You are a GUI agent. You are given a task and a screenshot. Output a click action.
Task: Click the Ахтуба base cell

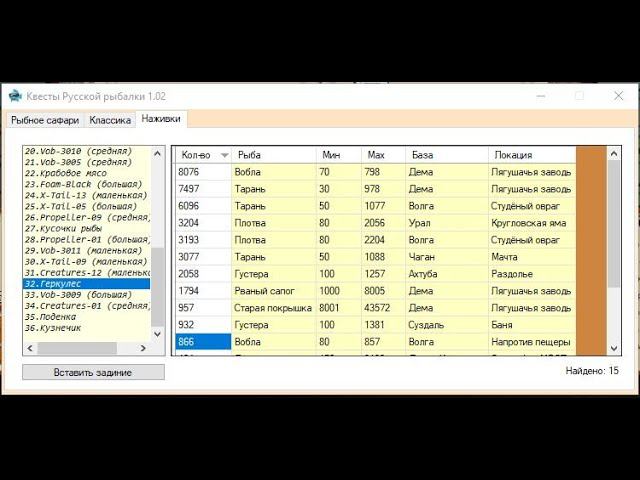pyautogui.click(x=447, y=274)
